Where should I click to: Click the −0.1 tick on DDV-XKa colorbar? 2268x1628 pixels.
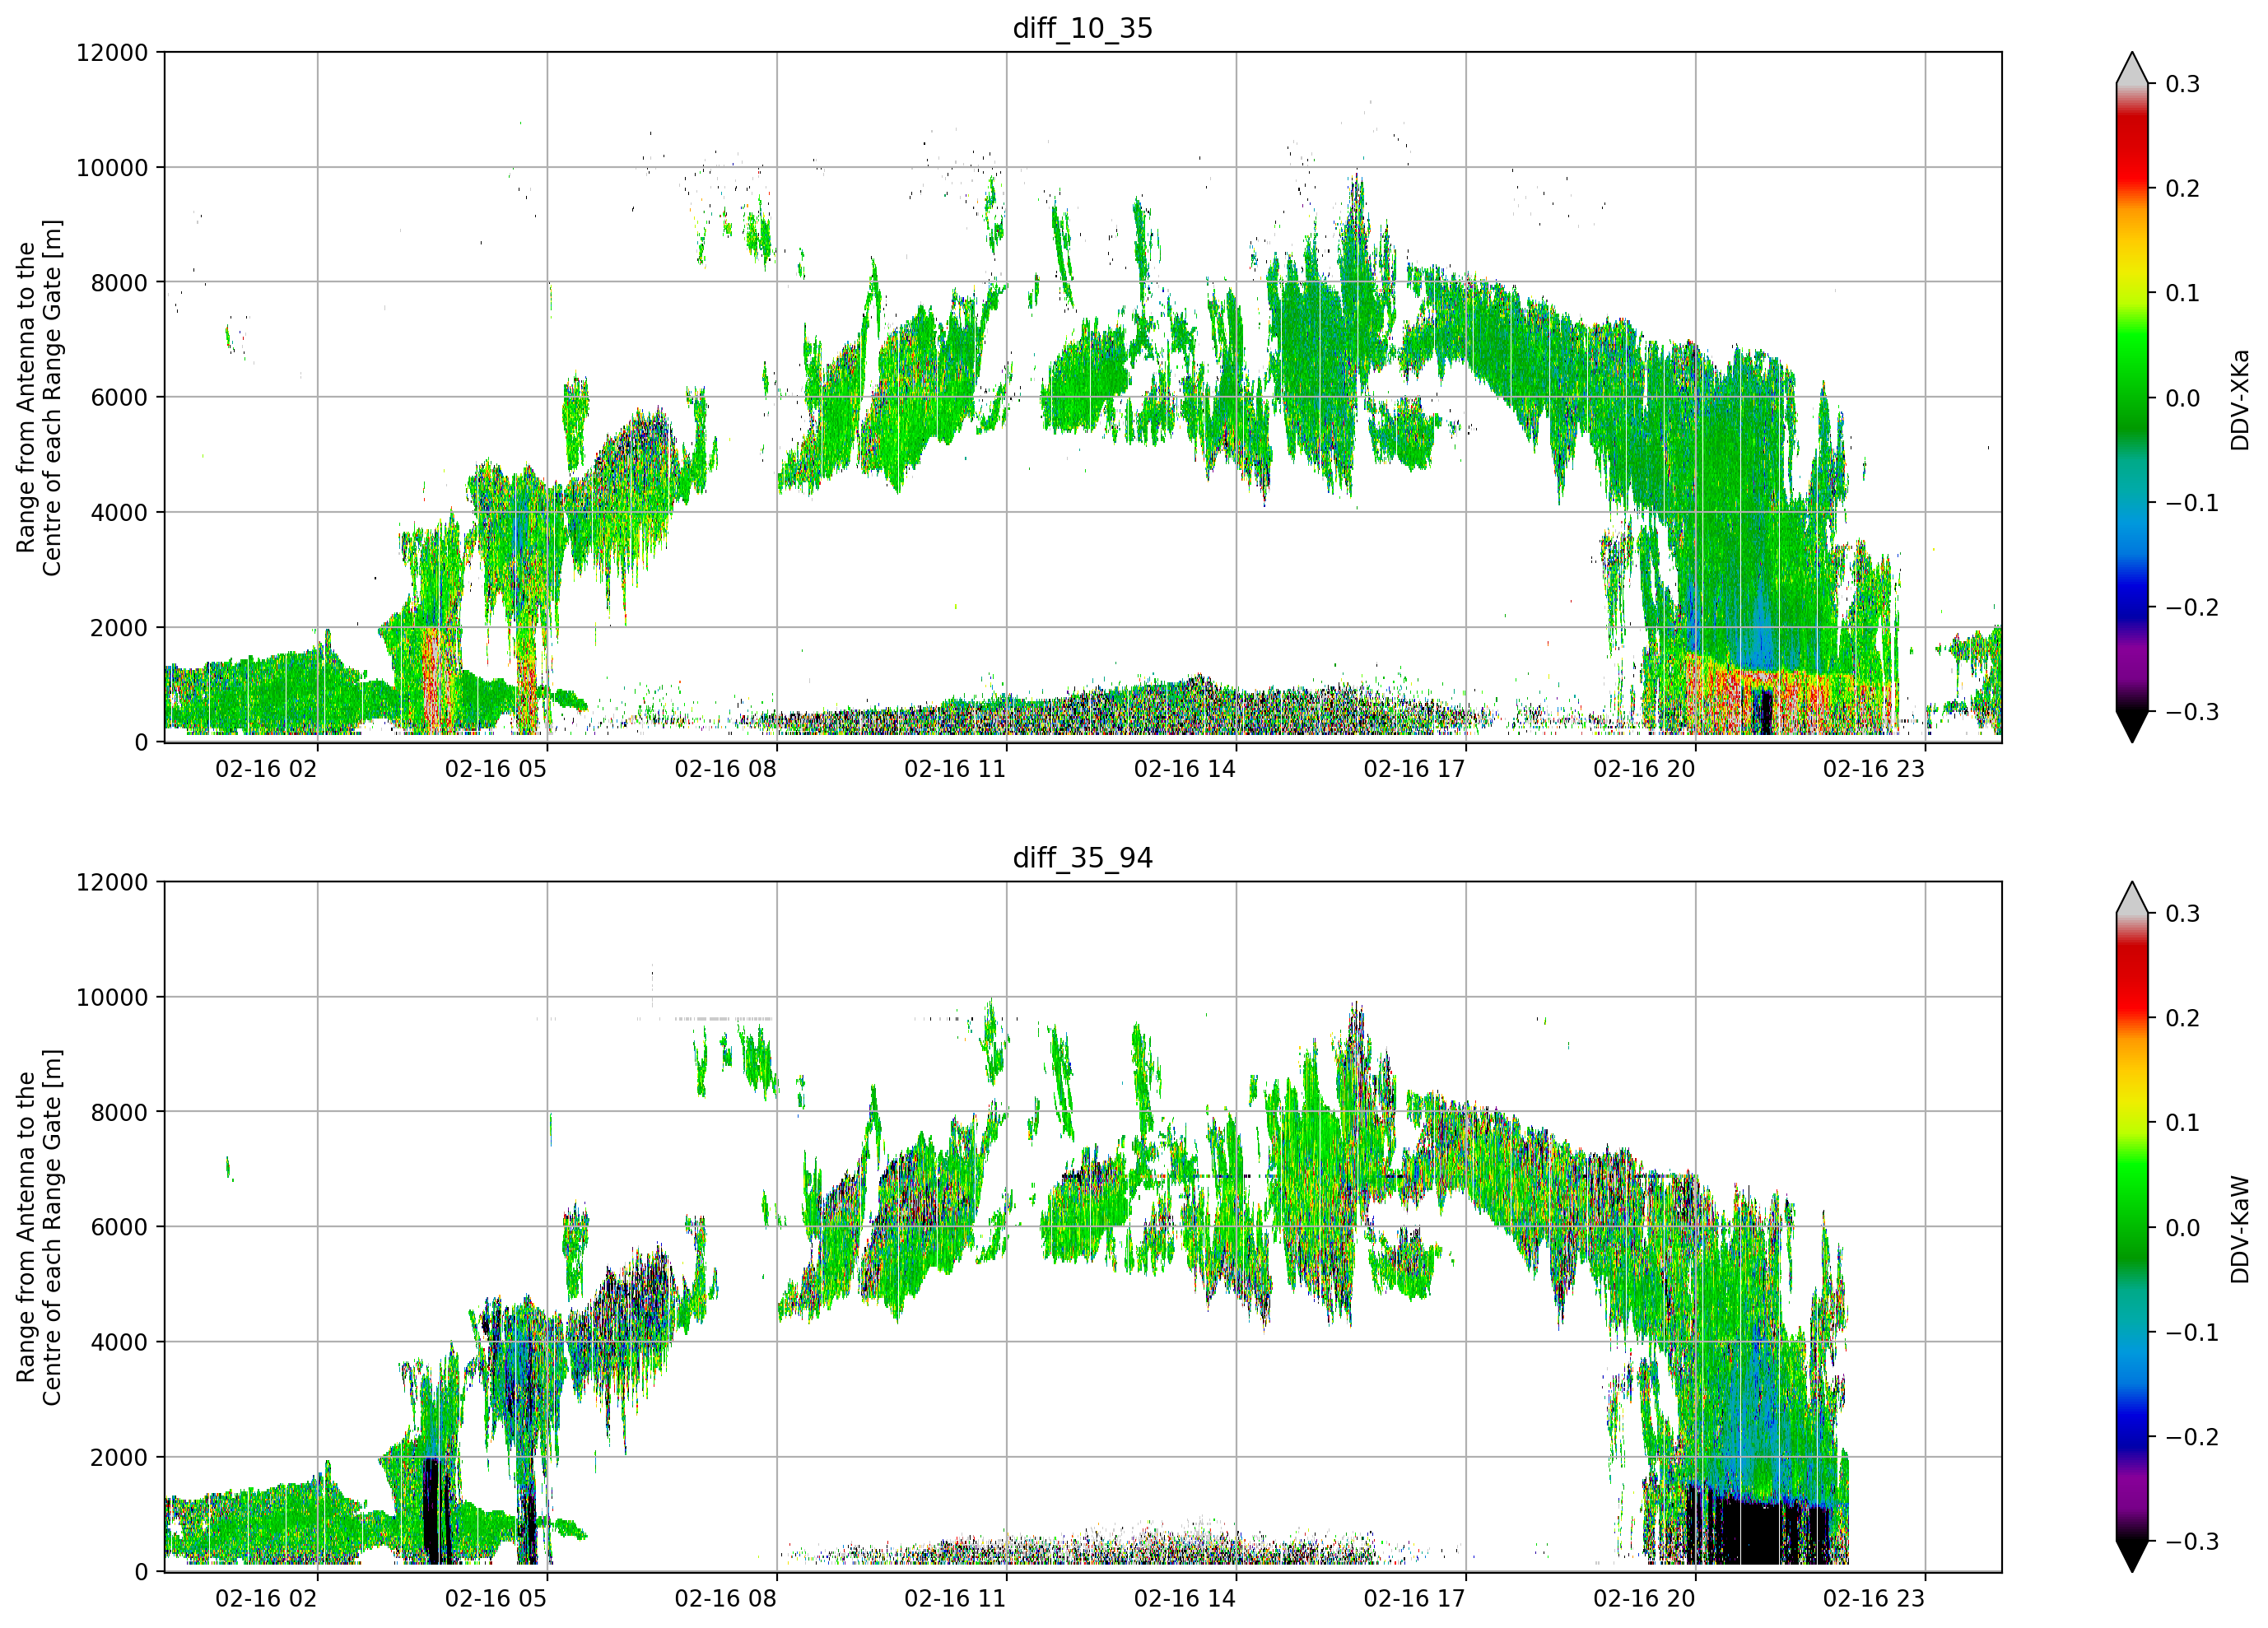pos(2192,503)
